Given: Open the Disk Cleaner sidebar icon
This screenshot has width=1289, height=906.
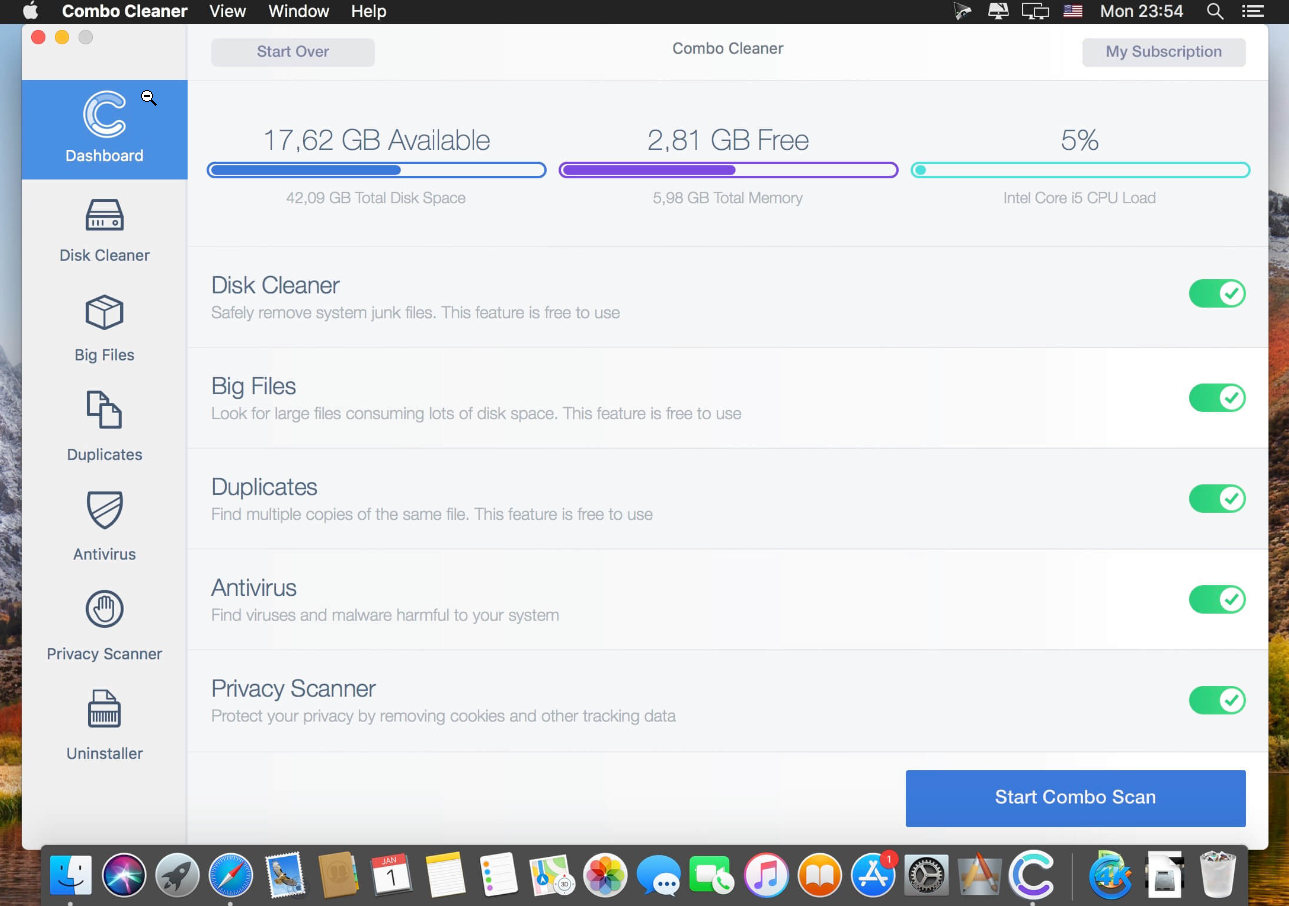Looking at the screenshot, I should tap(104, 216).
